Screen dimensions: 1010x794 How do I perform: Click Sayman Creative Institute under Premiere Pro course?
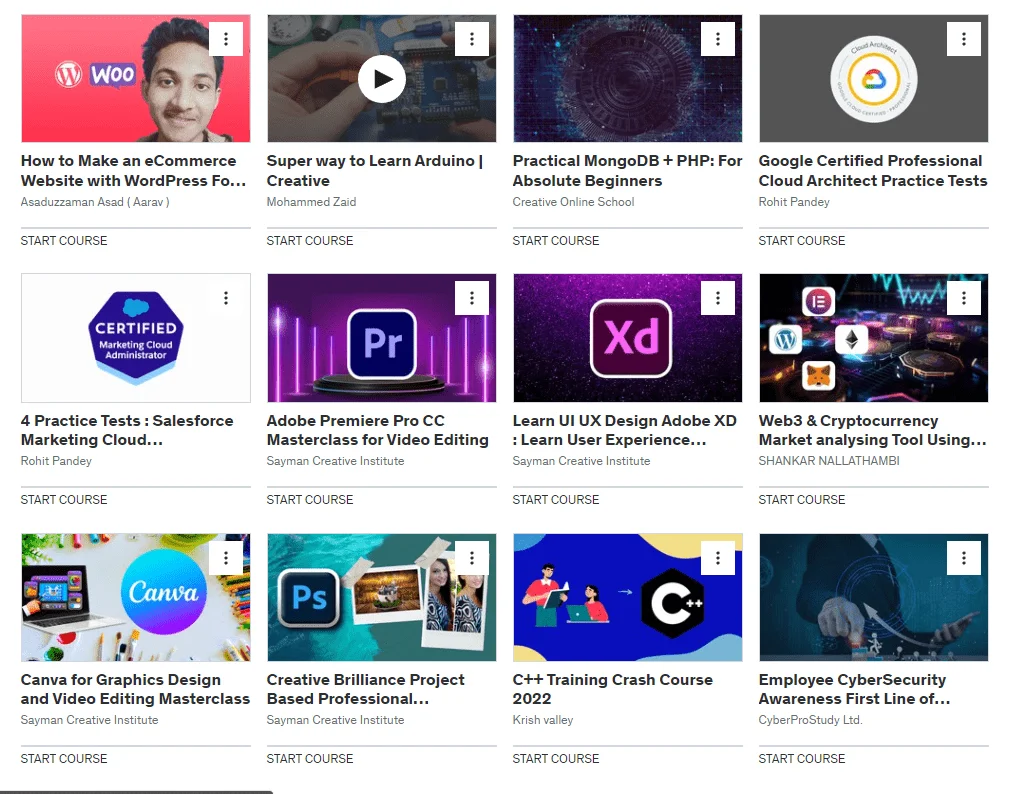336,461
